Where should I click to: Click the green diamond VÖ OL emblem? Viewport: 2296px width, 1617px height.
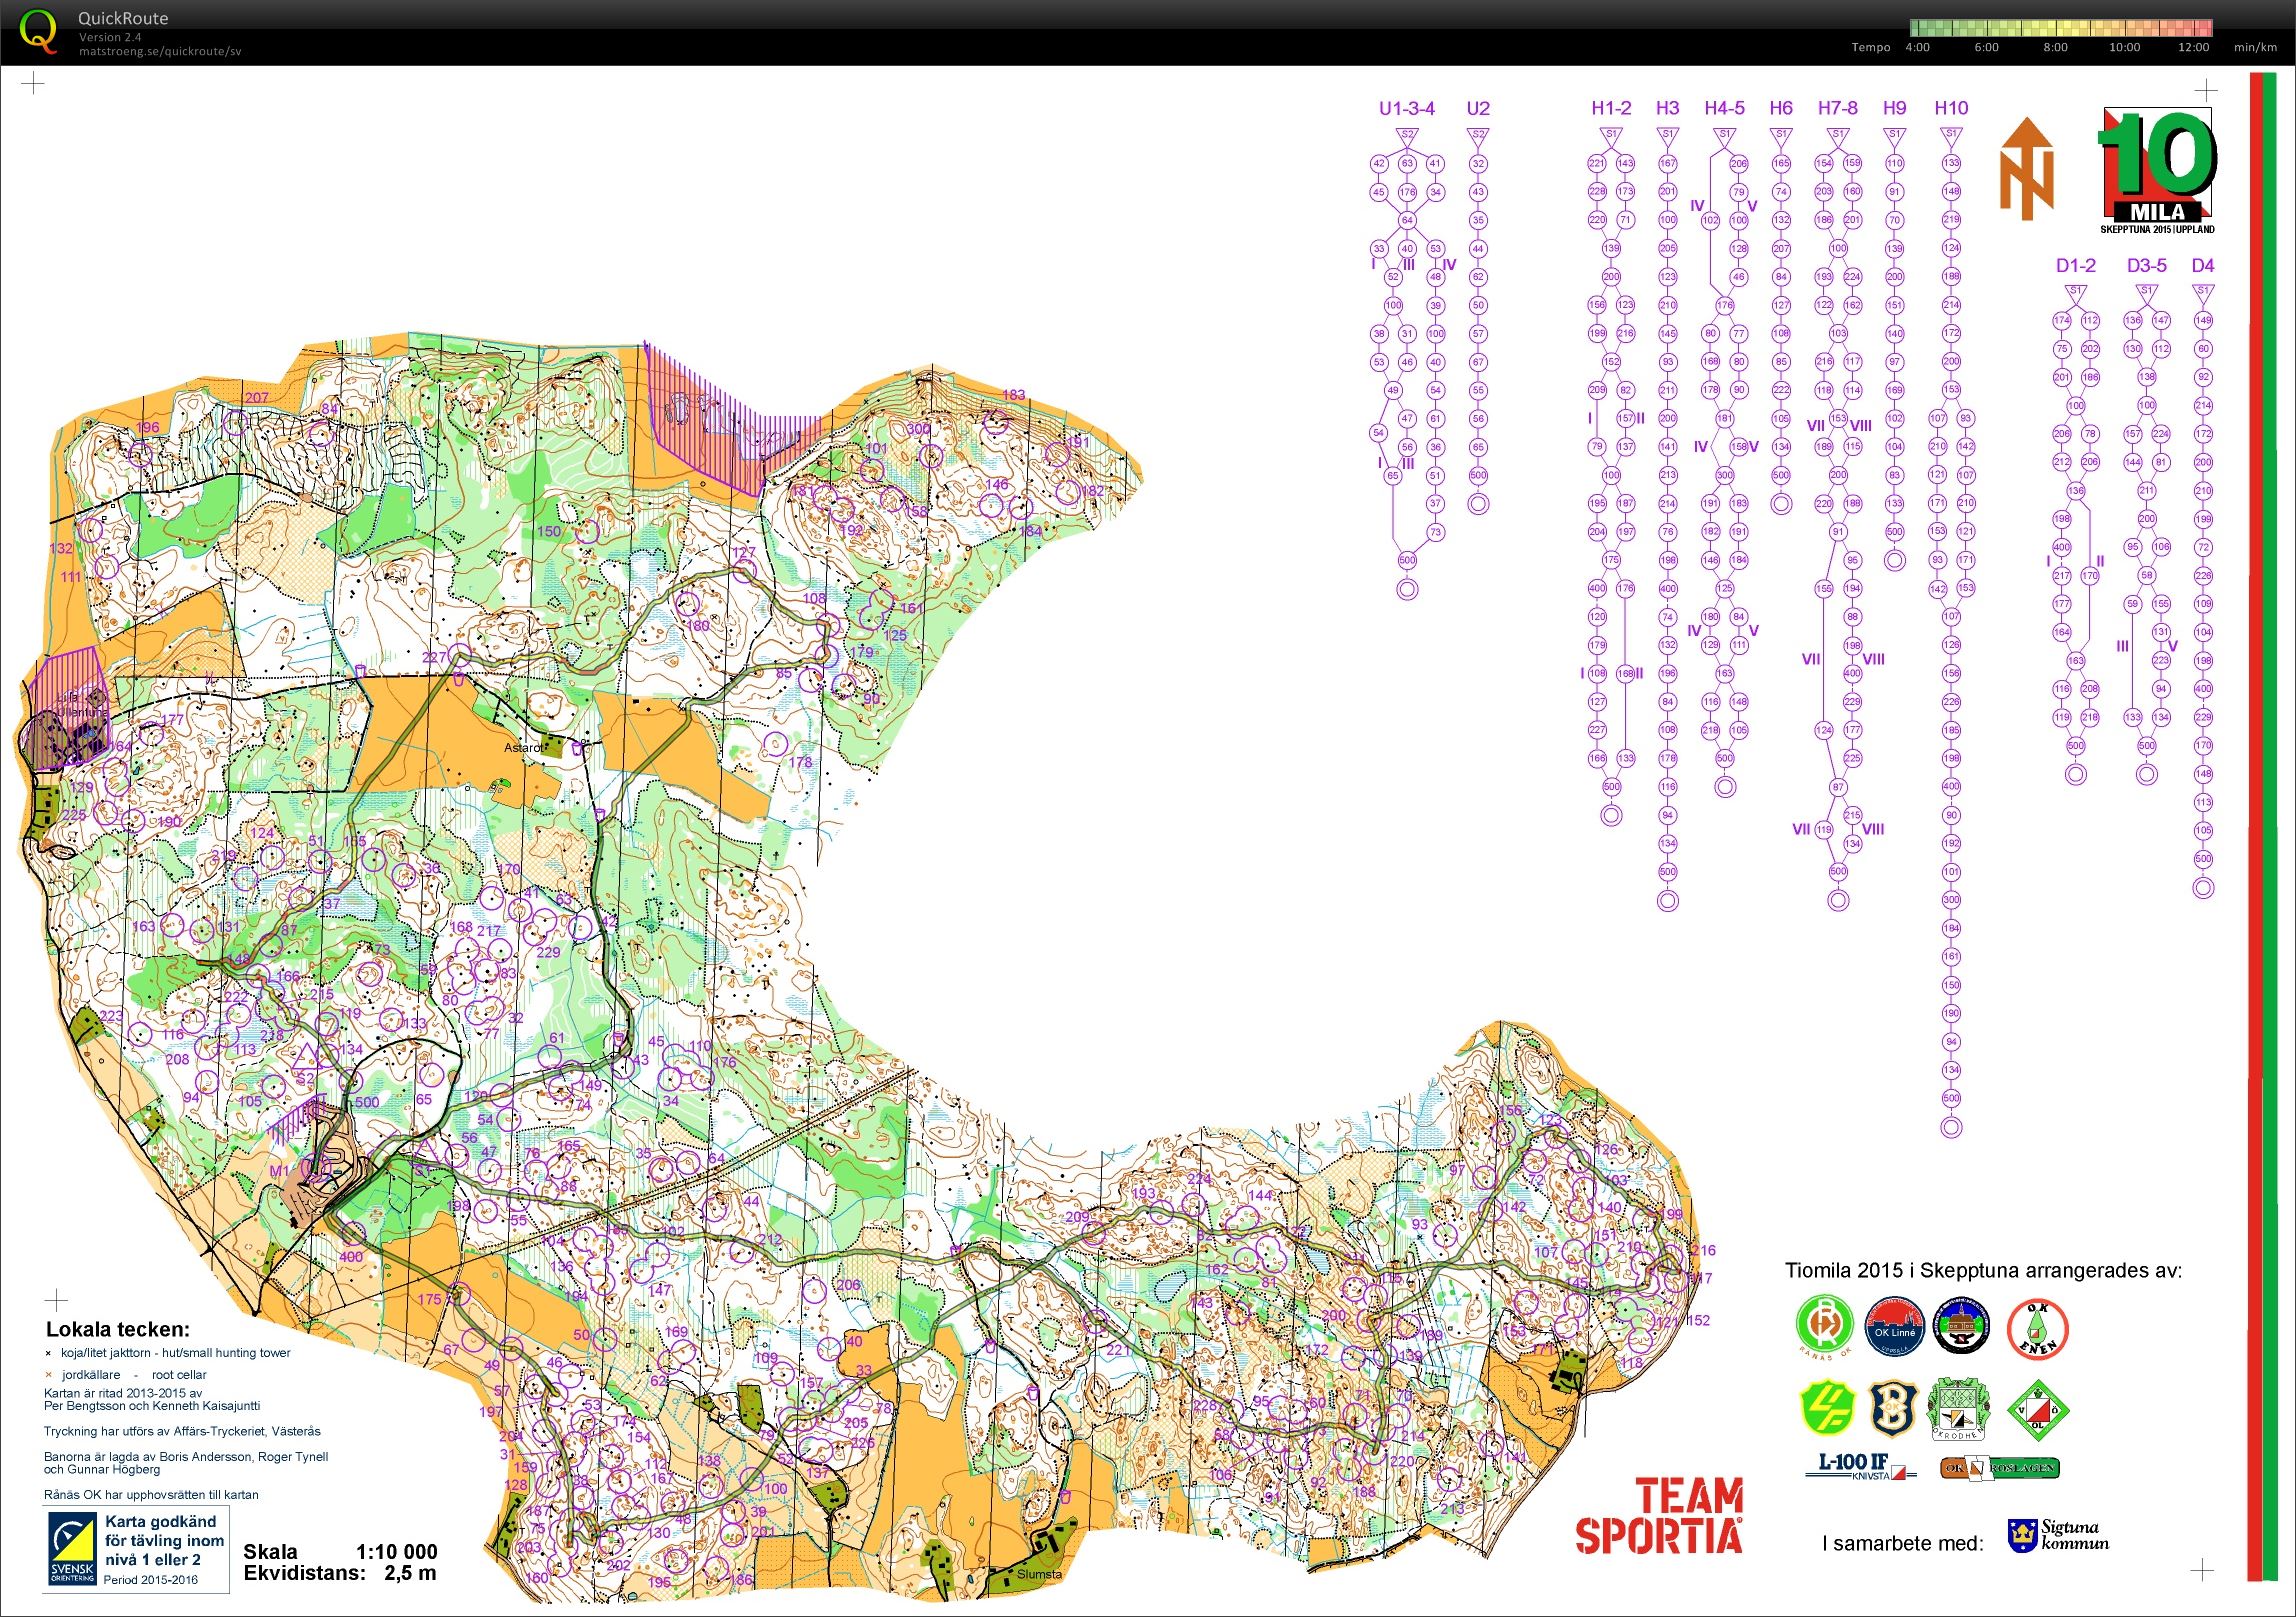point(2037,1410)
